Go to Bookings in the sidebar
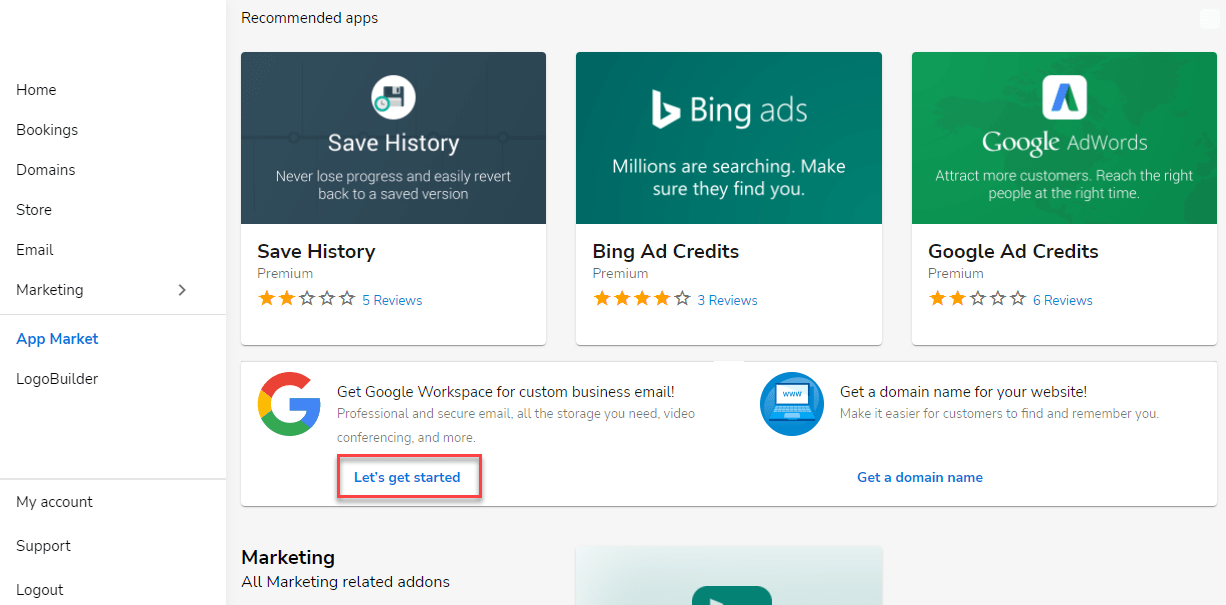 [47, 130]
